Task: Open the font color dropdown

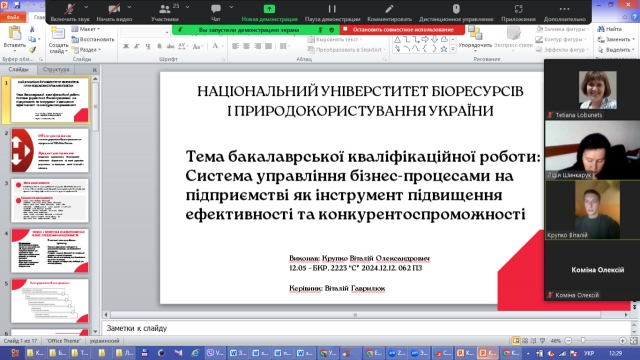Action: tap(223, 47)
